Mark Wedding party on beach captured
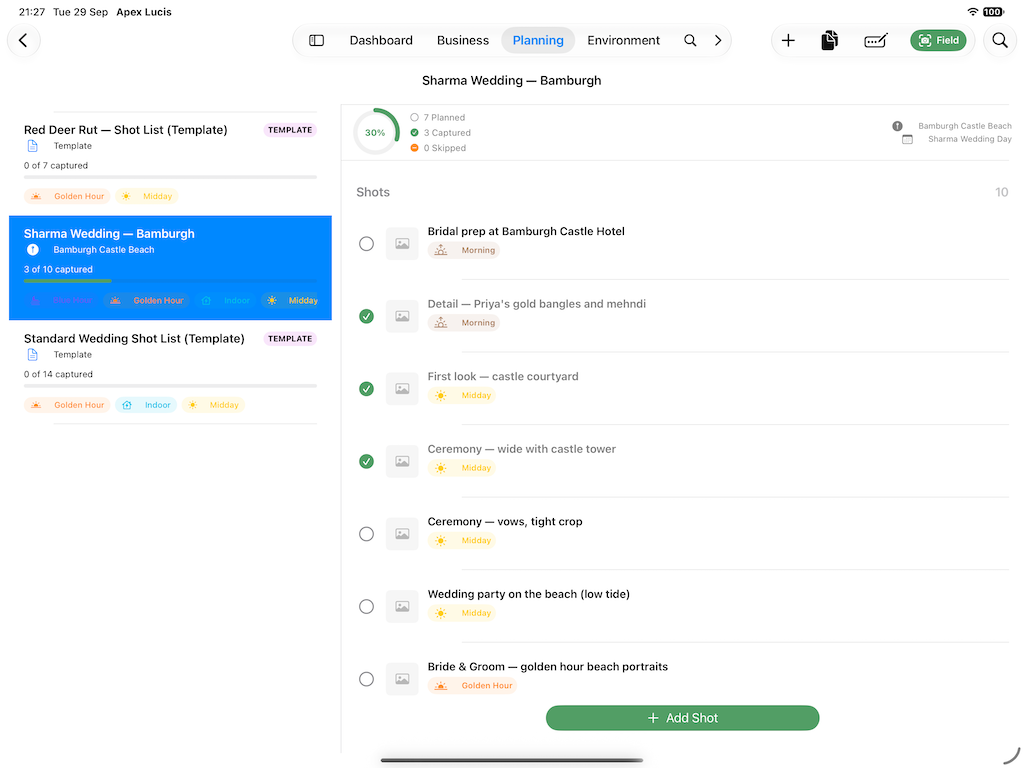 366,606
